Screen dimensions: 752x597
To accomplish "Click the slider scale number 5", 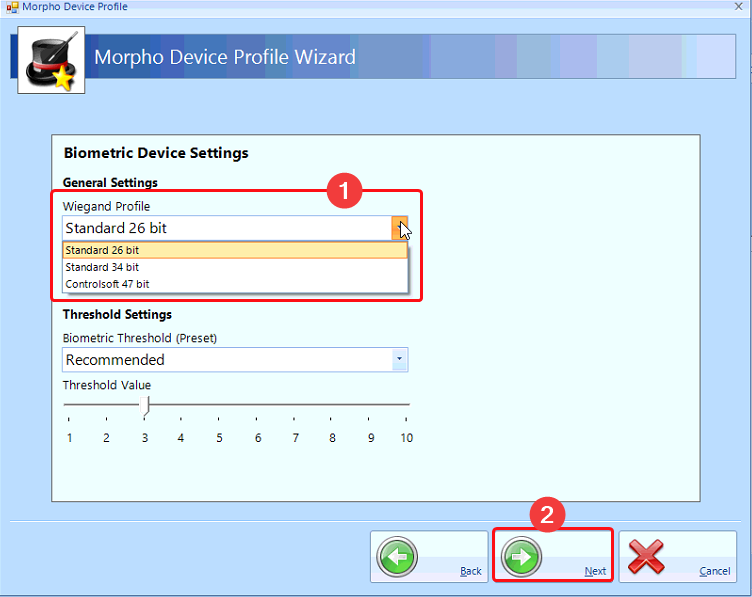I will [x=219, y=438].
